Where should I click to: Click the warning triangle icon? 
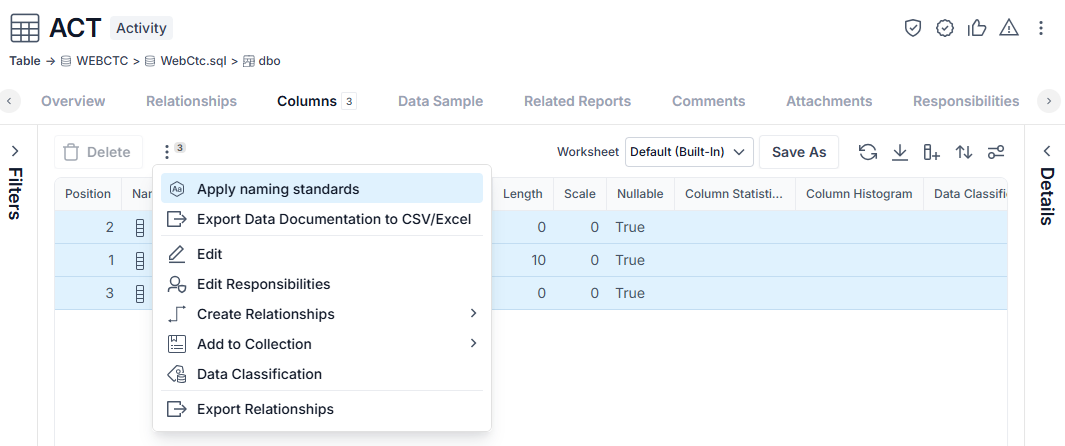click(1009, 28)
